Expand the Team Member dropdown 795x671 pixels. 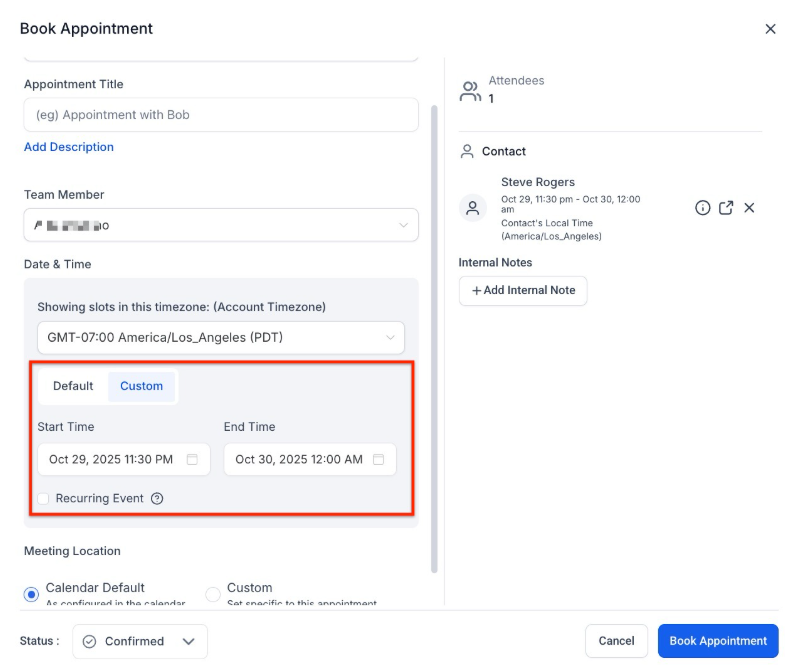coord(221,225)
